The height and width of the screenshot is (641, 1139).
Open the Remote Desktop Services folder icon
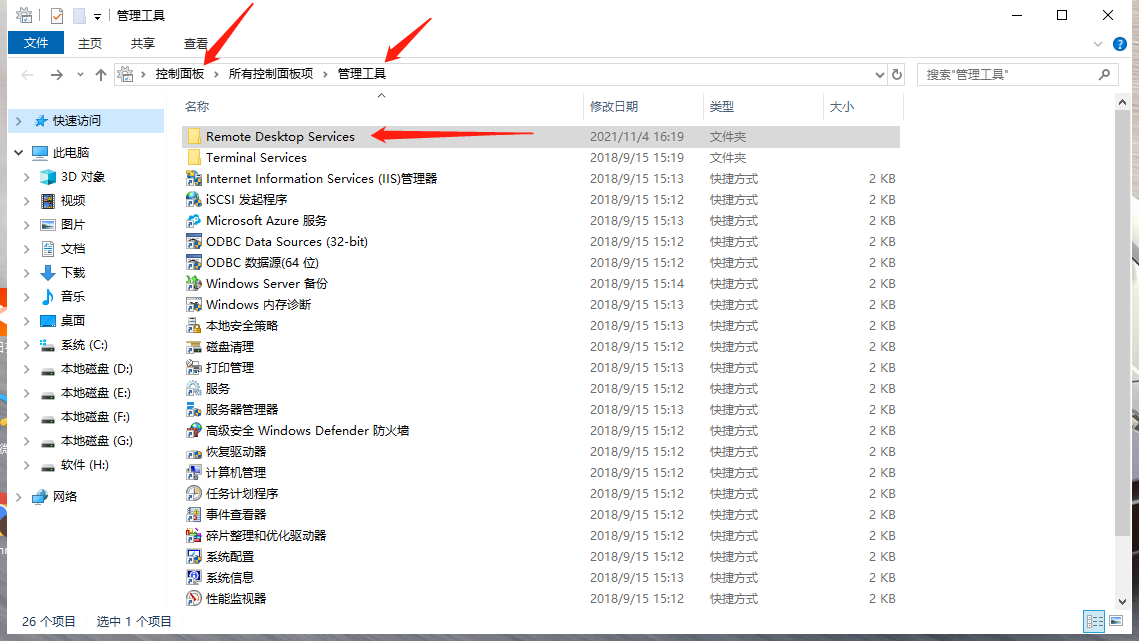(x=194, y=137)
